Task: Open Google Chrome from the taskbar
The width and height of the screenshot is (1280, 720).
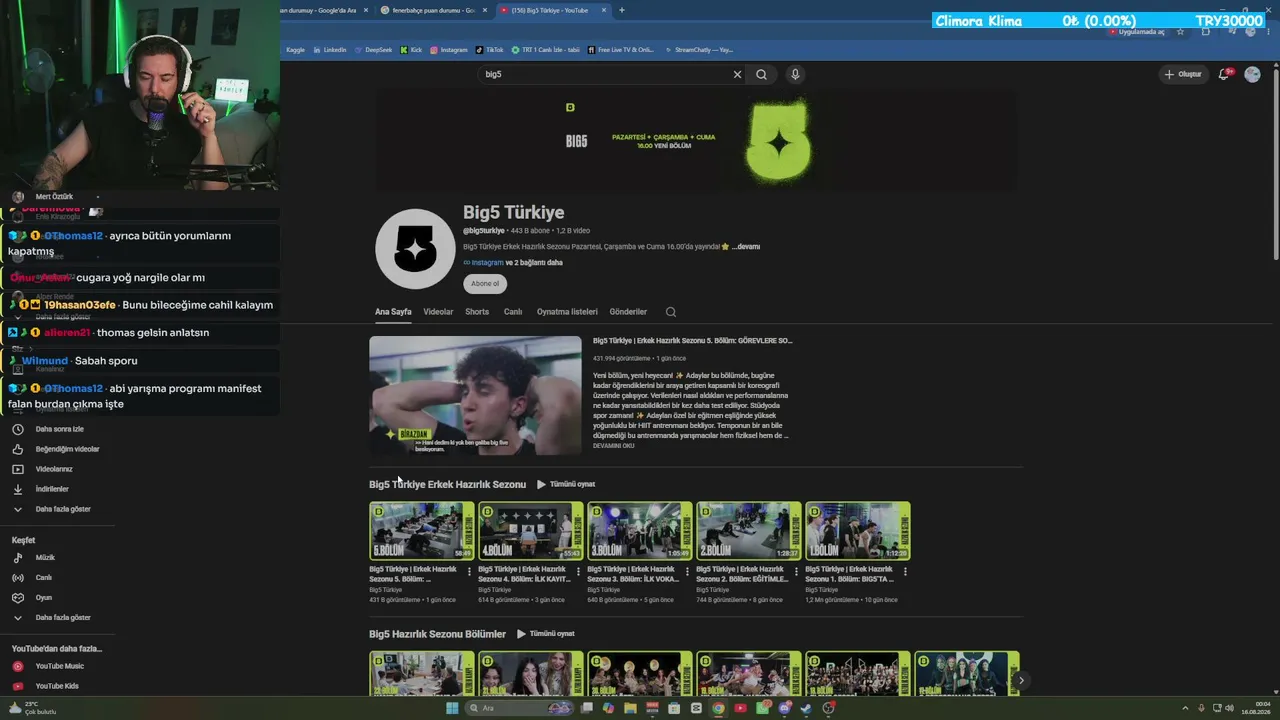Action: 718,708
